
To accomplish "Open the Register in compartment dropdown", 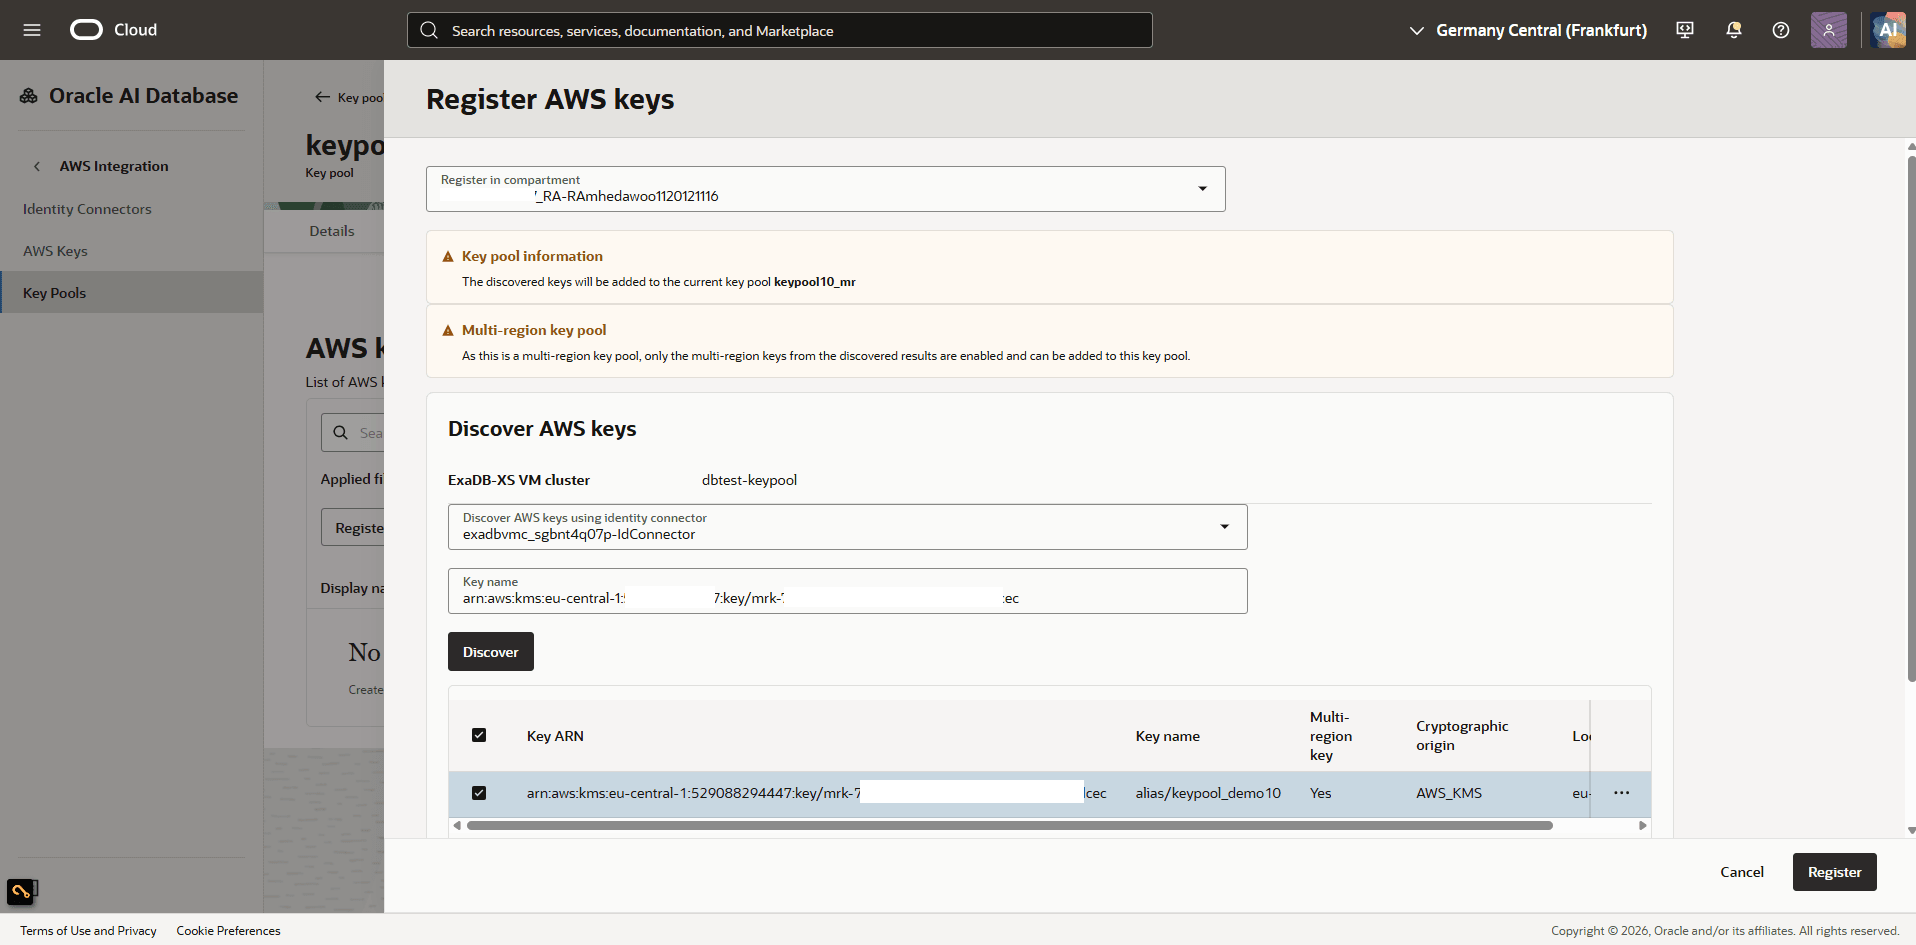I will (x=826, y=189).
